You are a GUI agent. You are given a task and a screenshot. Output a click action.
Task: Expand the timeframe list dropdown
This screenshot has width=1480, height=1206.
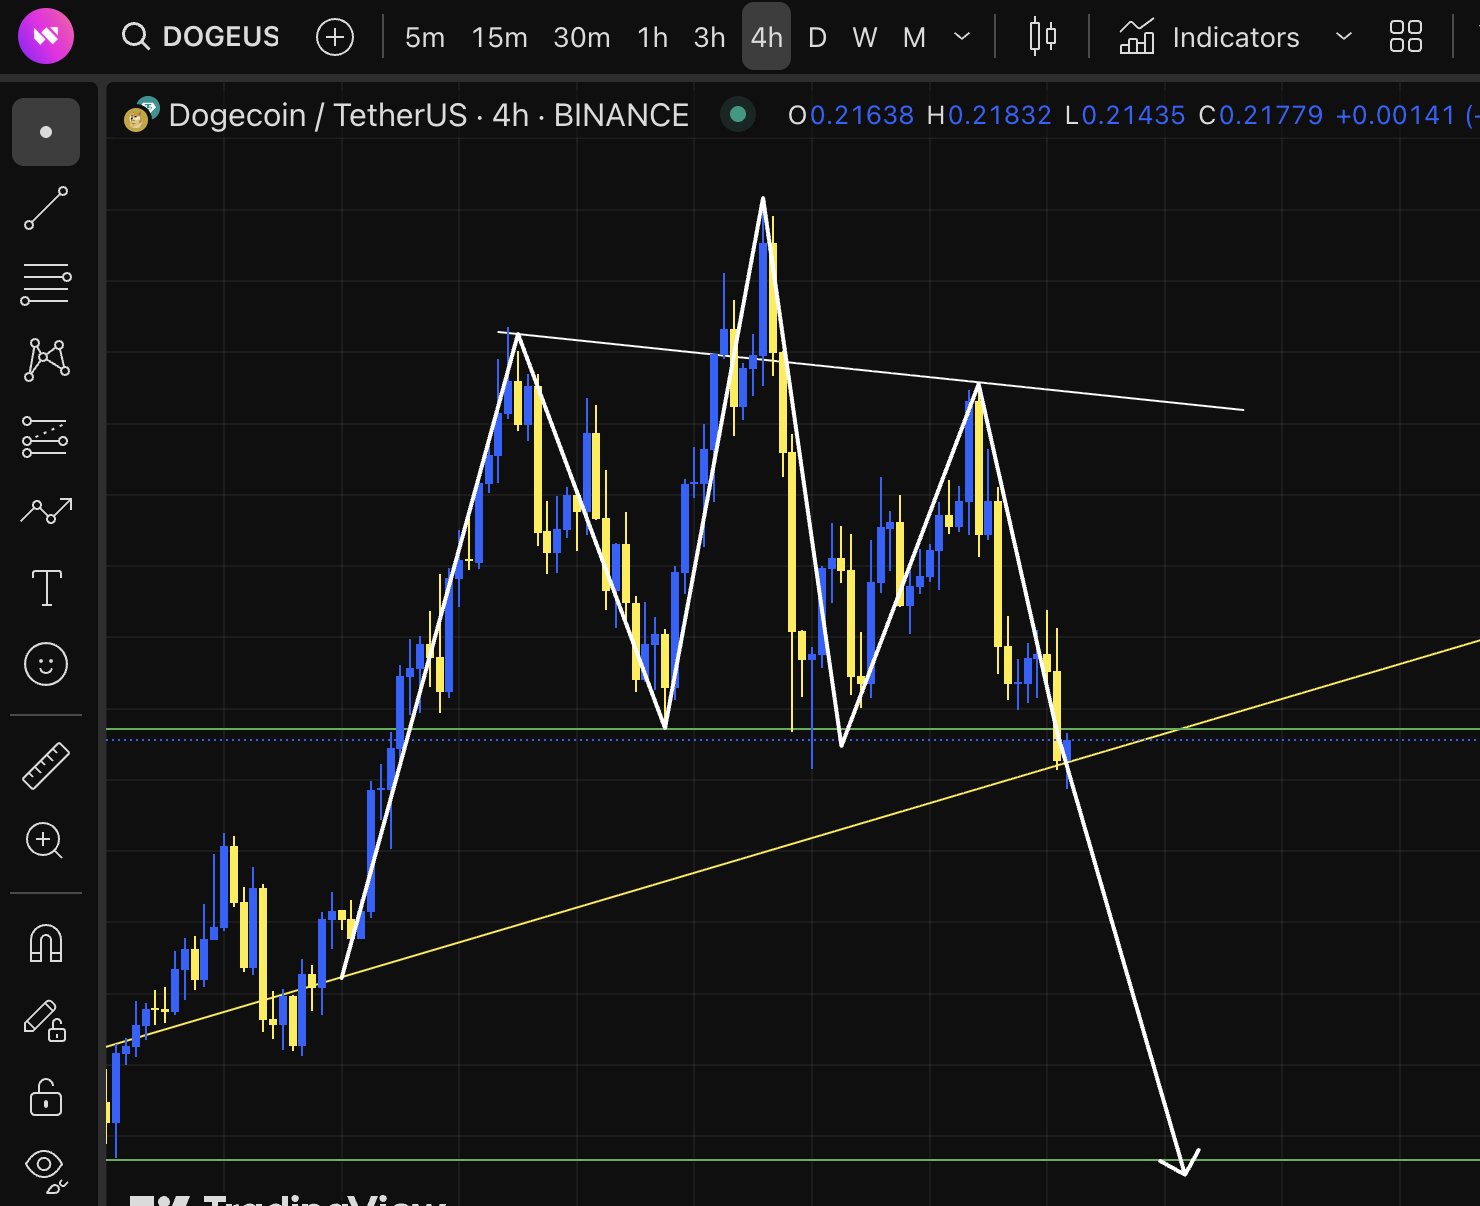[x=962, y=37]
